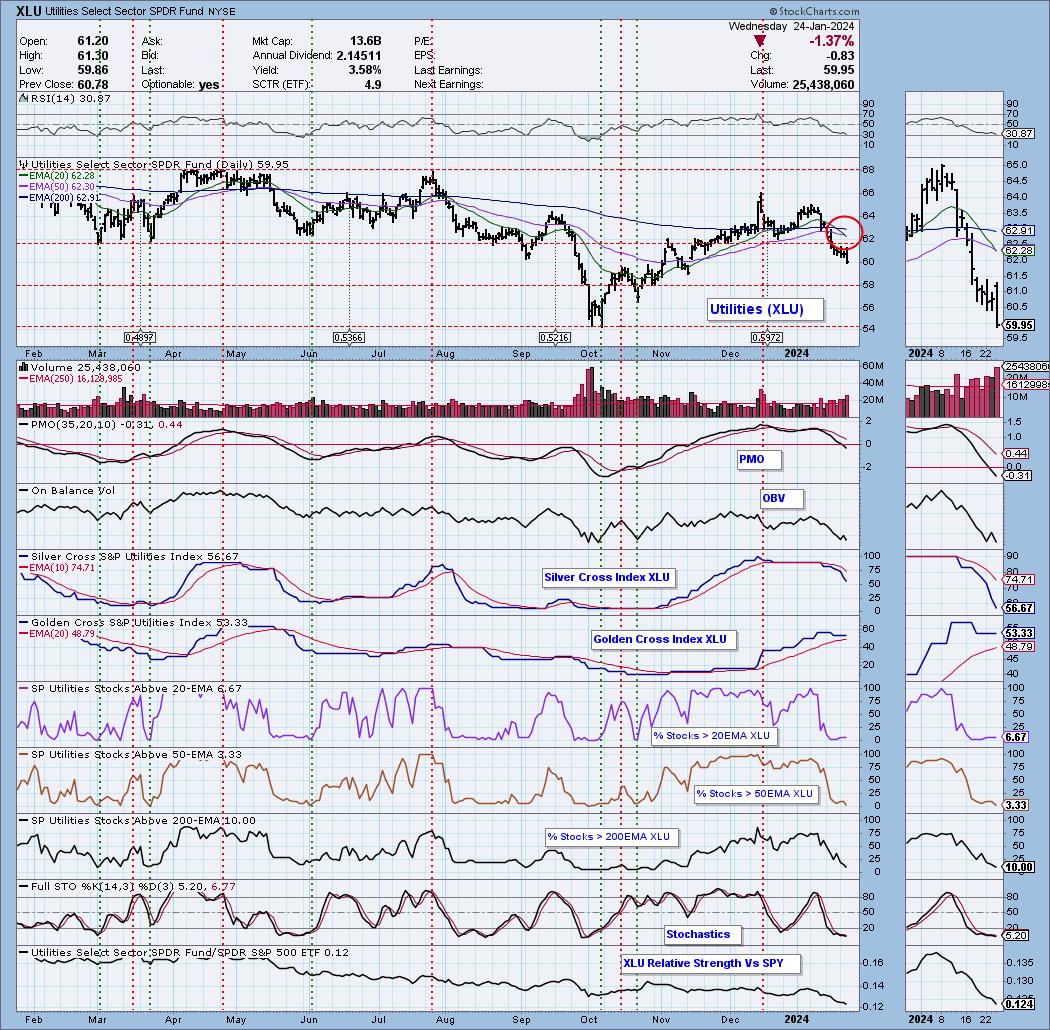Screen dimensions: 1050x1030
Task: Click the Chg value -0.83
Action: (x=840, y=56)
